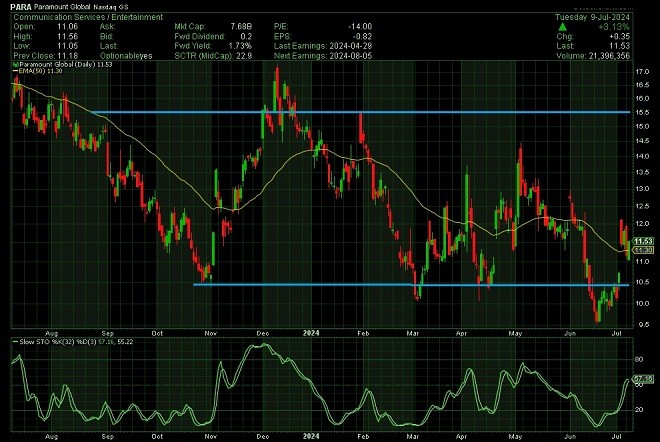The height and width of the screenshot is (442, 660).
Task: Click the 15.5 price axis label
Action: point(642,113)
